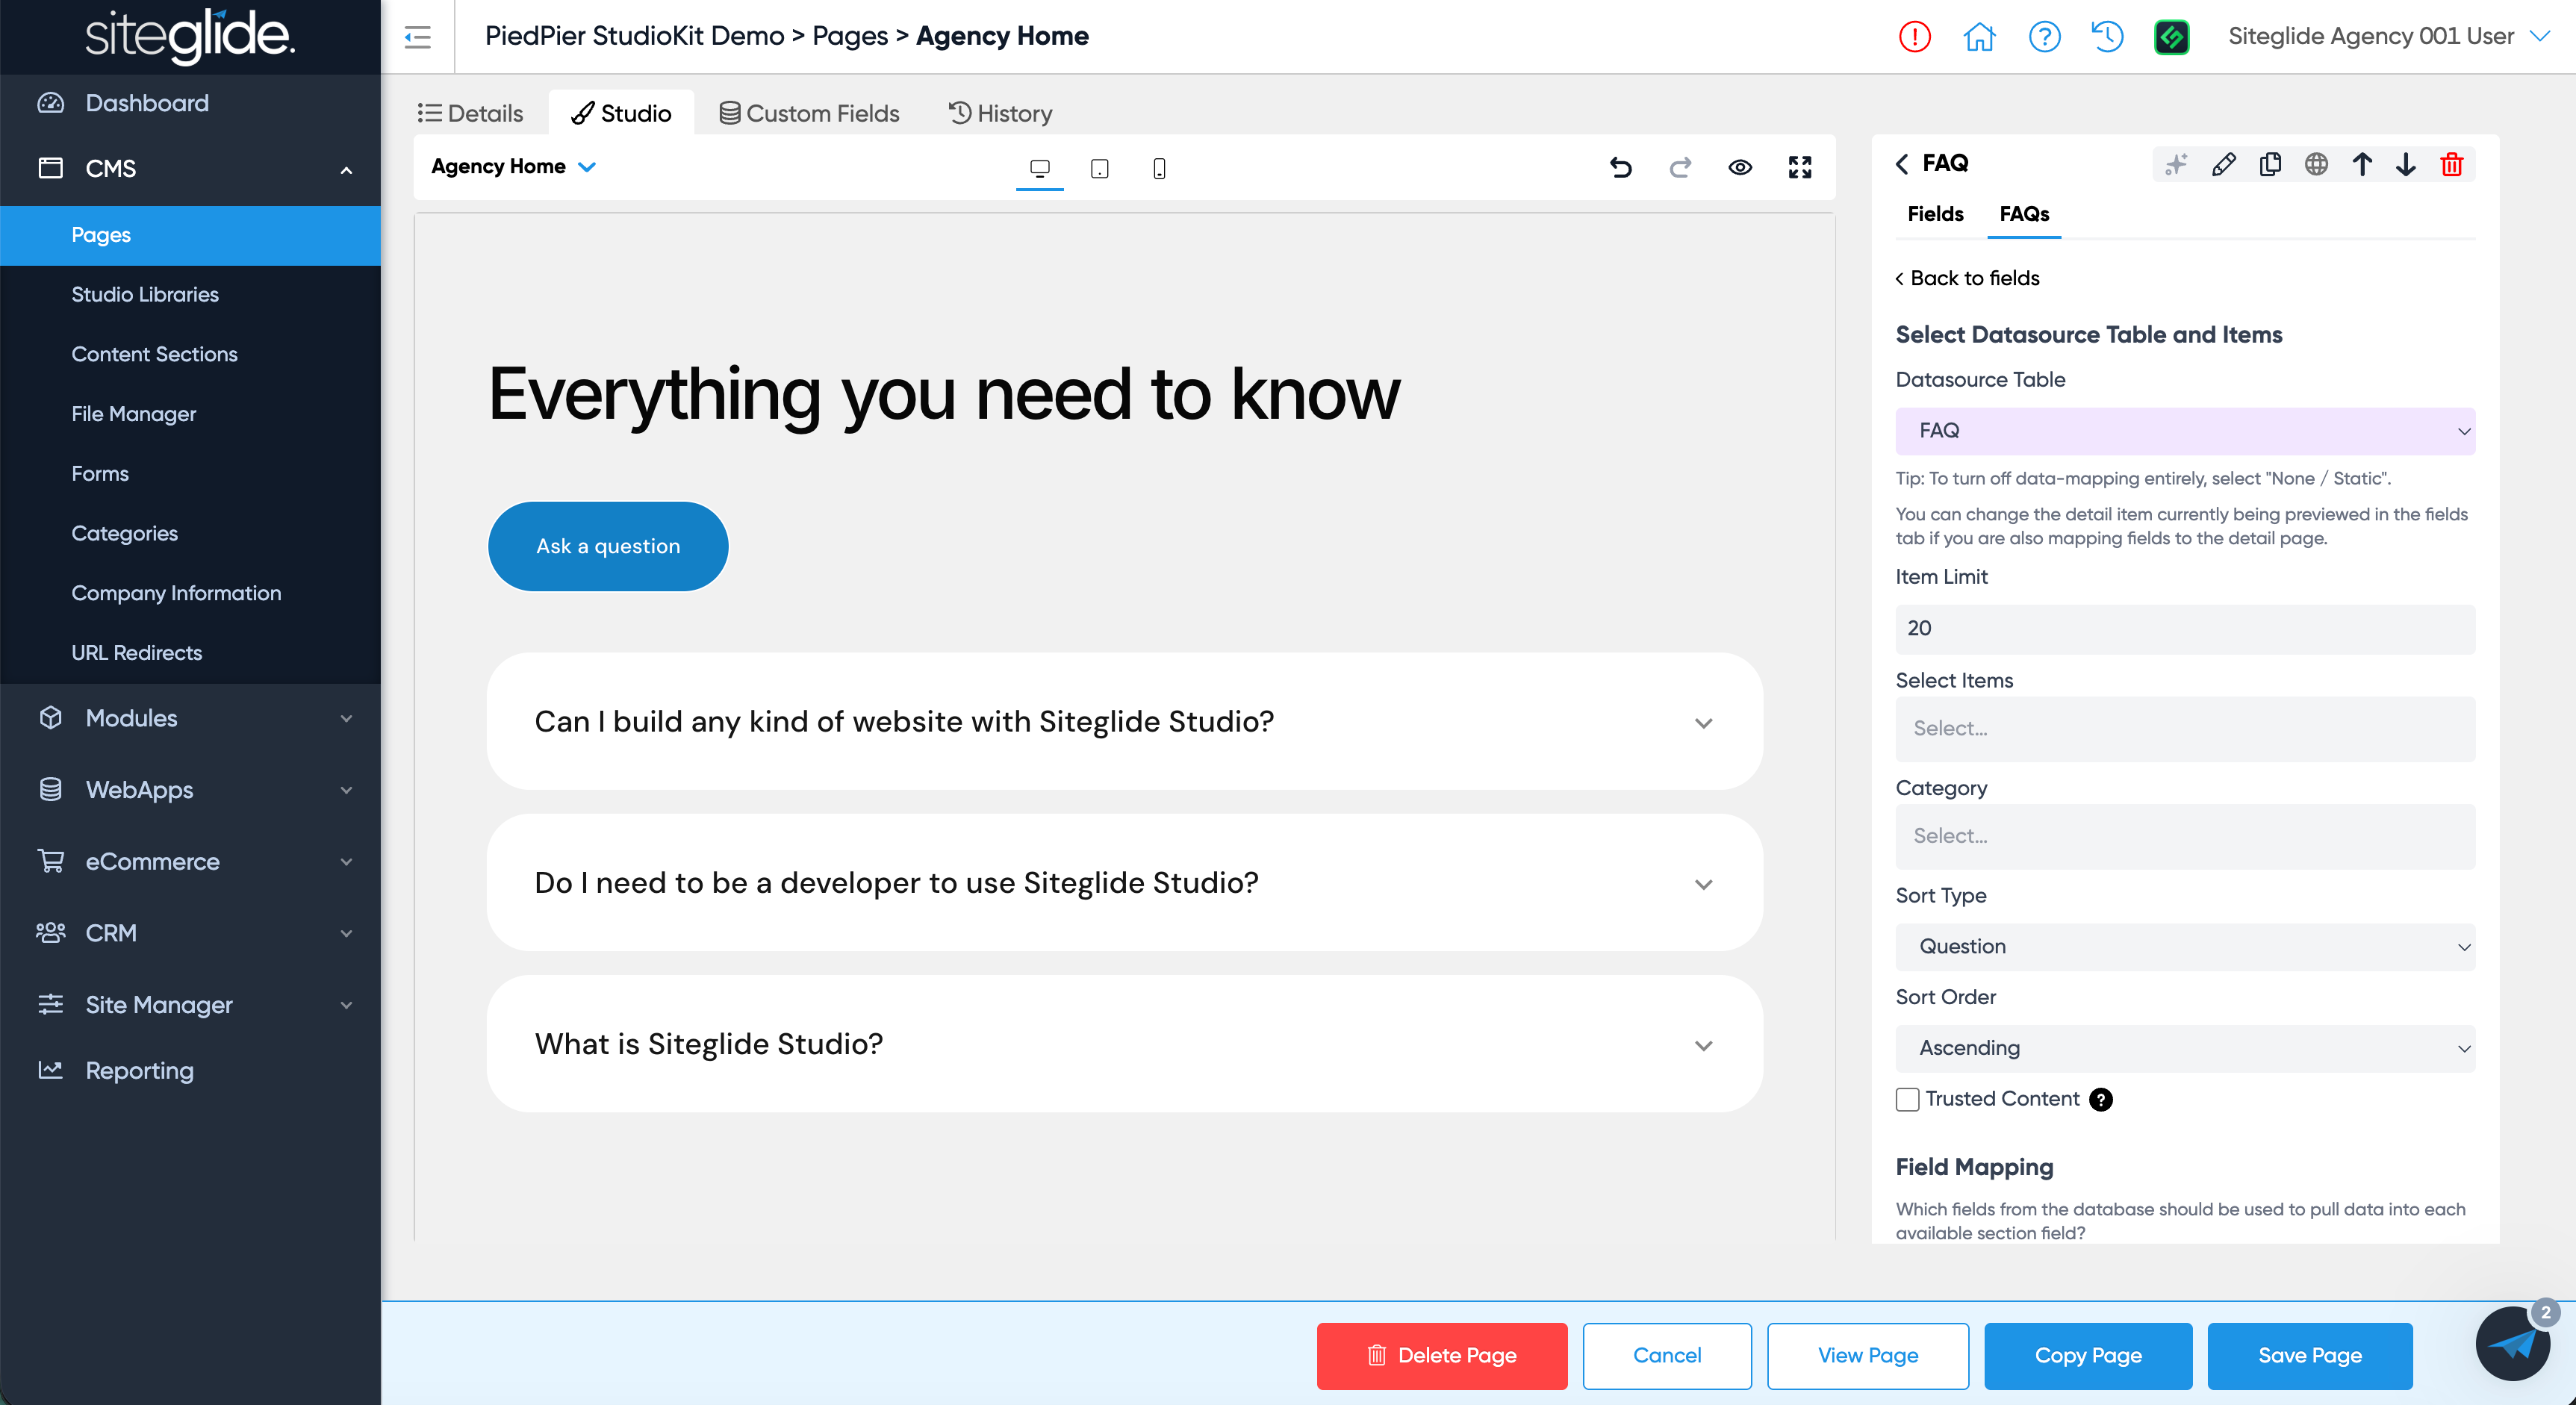Click Pages in the breadcrumb
The width and height of the screenshot is (2576, 1405).
850,36
